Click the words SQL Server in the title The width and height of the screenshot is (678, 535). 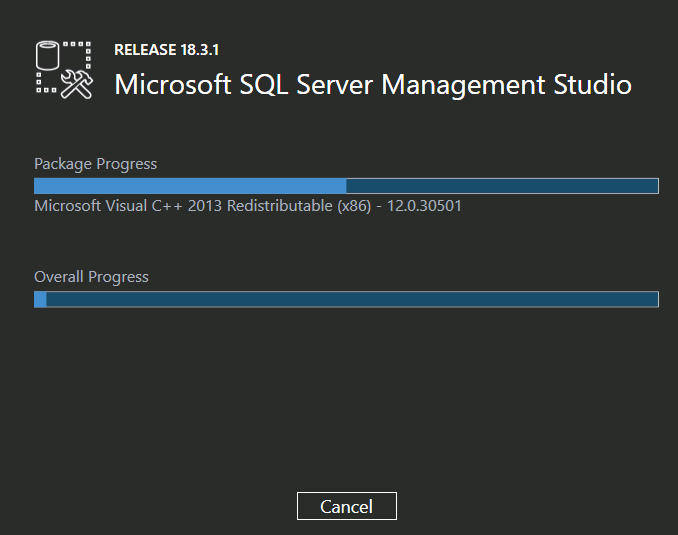[x=306, y=84]
